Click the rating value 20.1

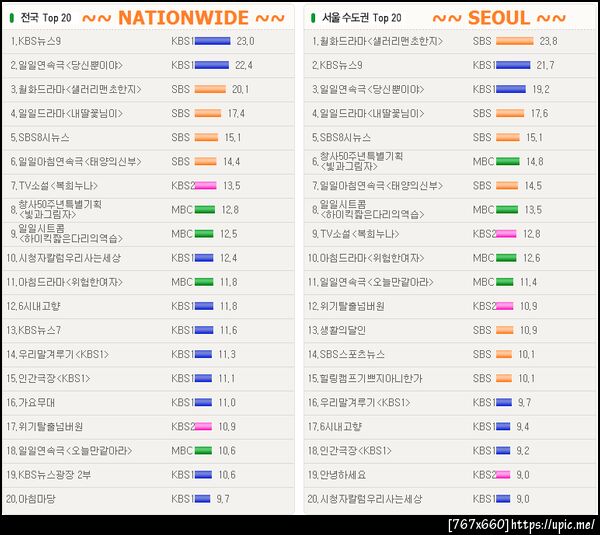(x=240, y=89)
